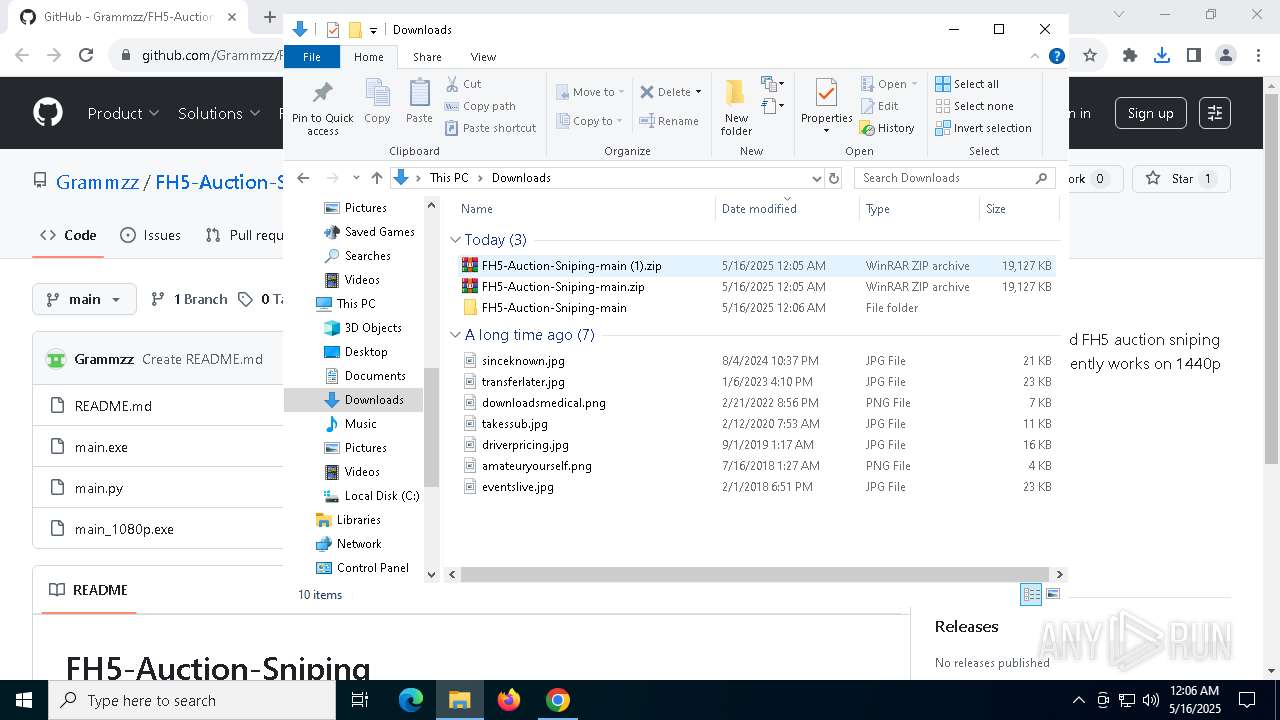
Task: Click quick access toolbar Properties icon
Action: point(333,30)
